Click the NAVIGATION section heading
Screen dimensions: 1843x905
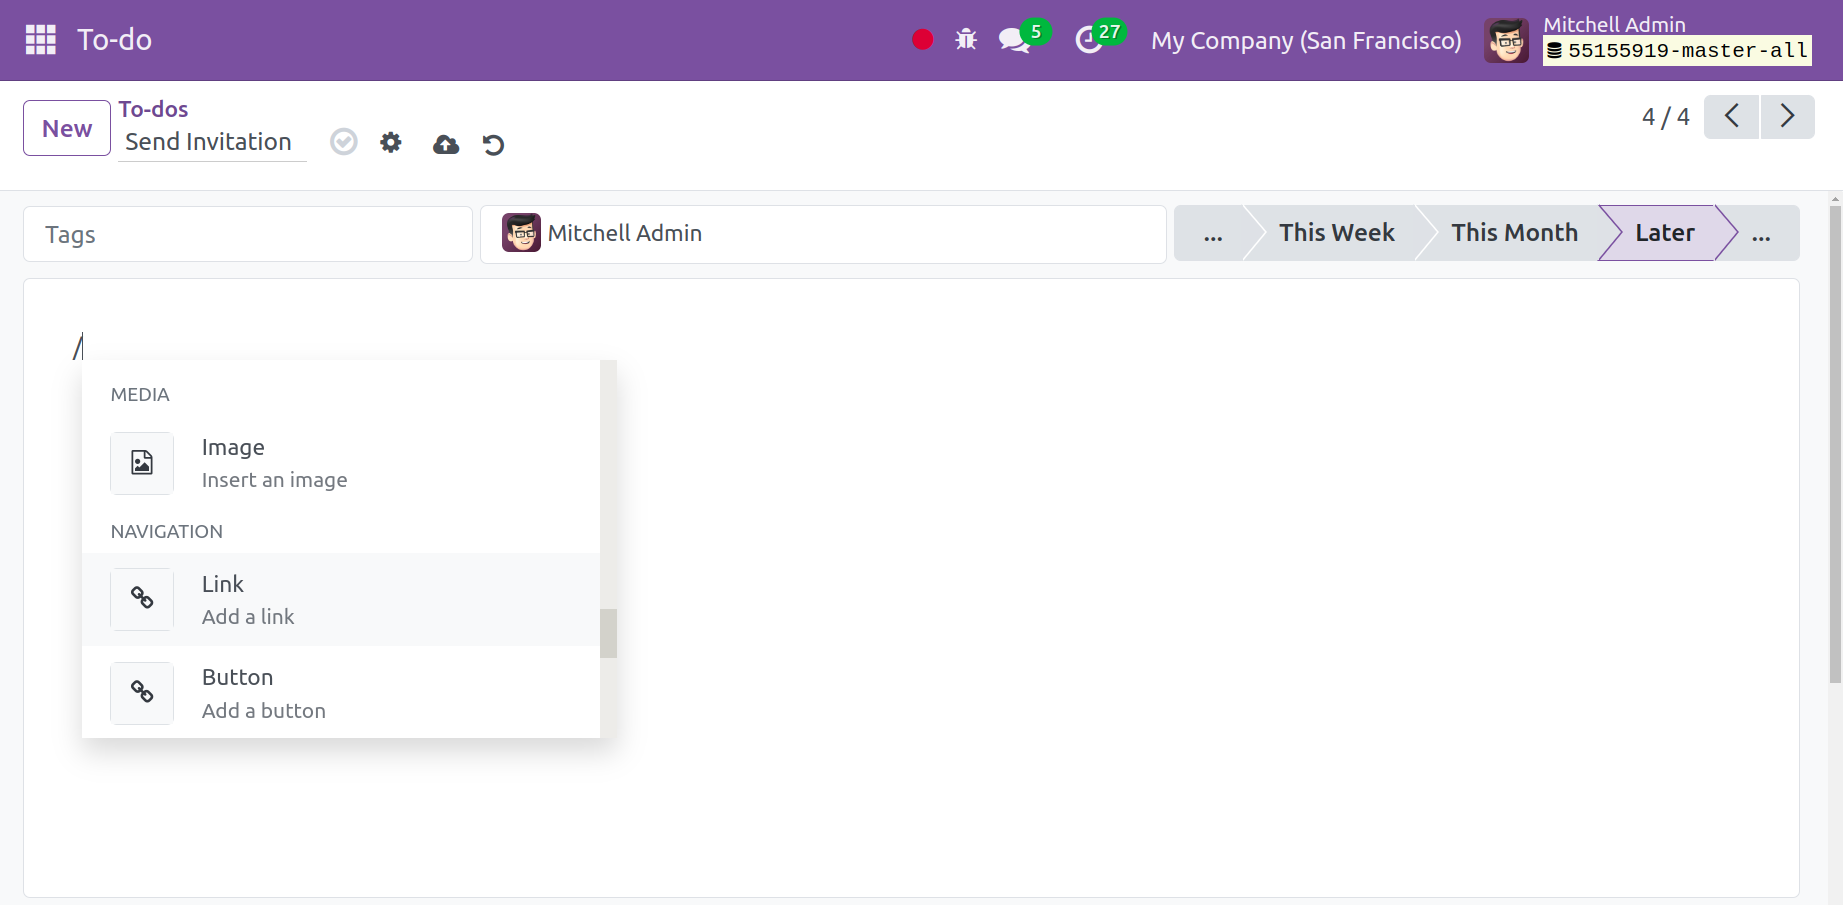pyautogui.click(x=167, y=532)
